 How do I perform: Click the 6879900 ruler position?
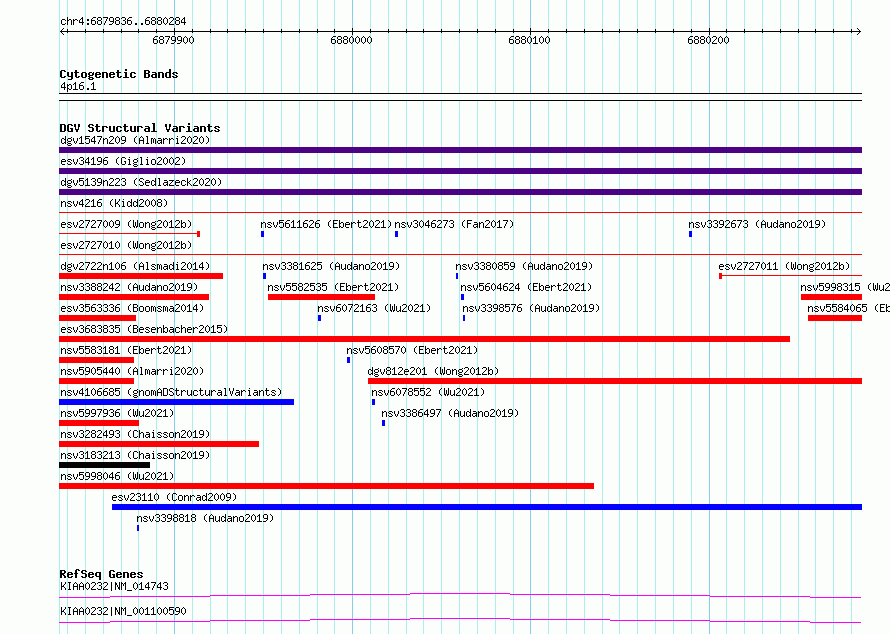point(173,40)
